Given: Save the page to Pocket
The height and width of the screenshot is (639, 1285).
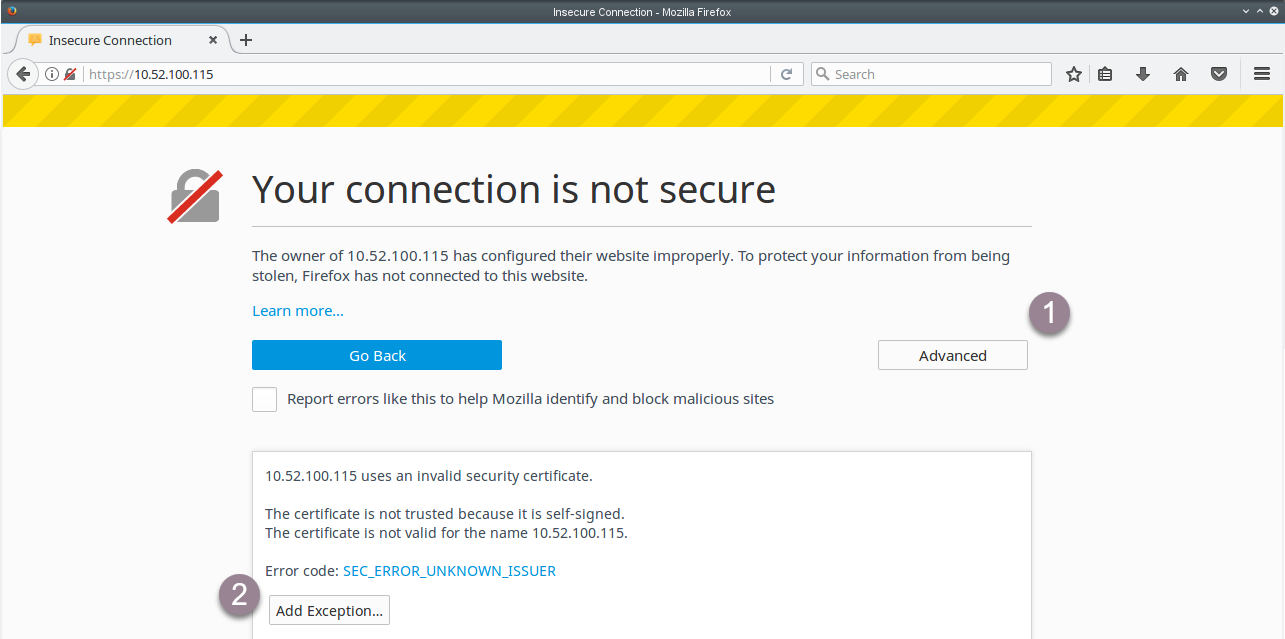Looking at the screenshot, I should tap(1219, 73).
